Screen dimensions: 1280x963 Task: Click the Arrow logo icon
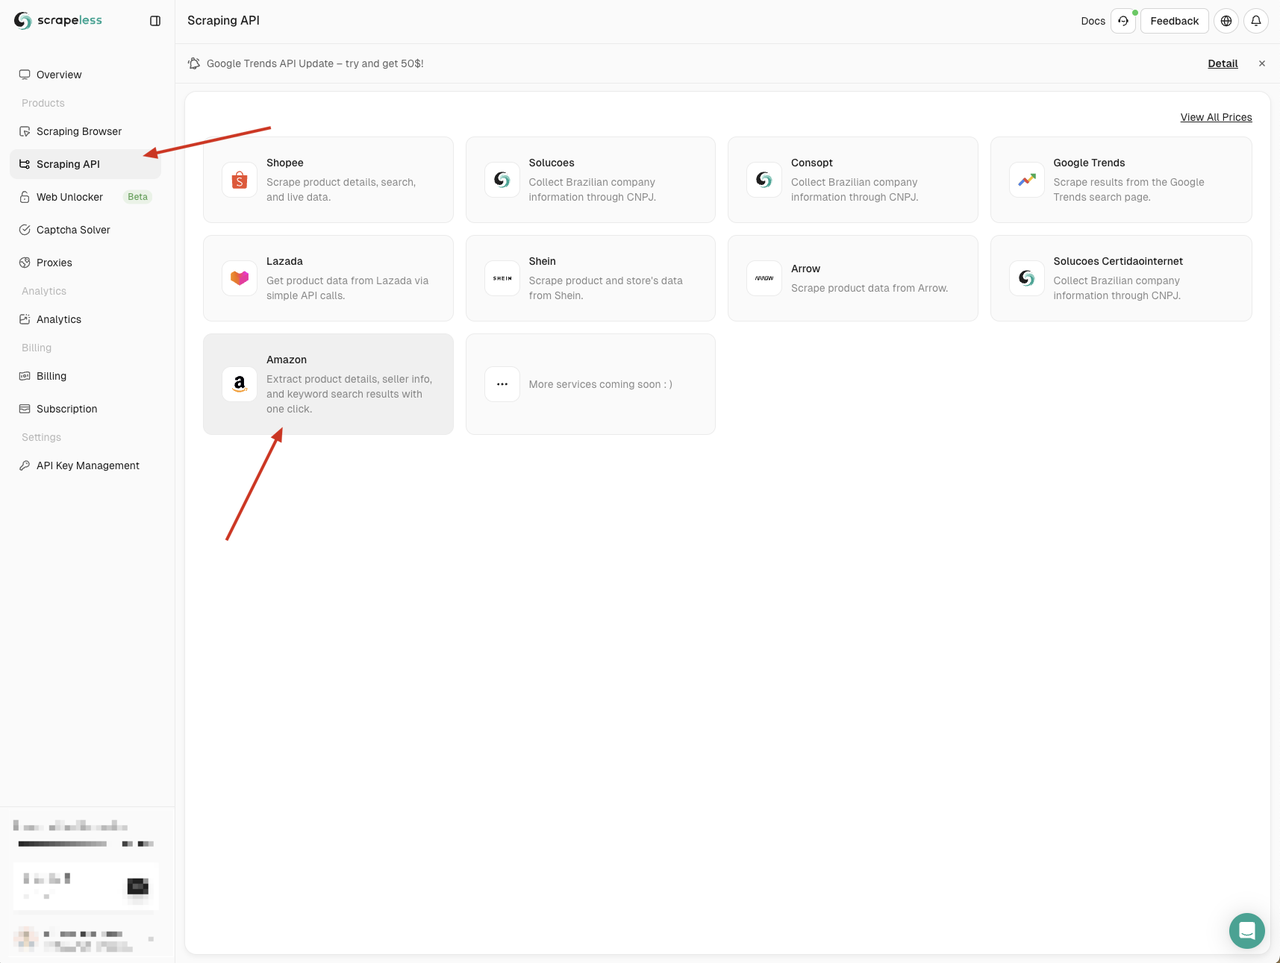pyautogui.click(x=764, y=278)
